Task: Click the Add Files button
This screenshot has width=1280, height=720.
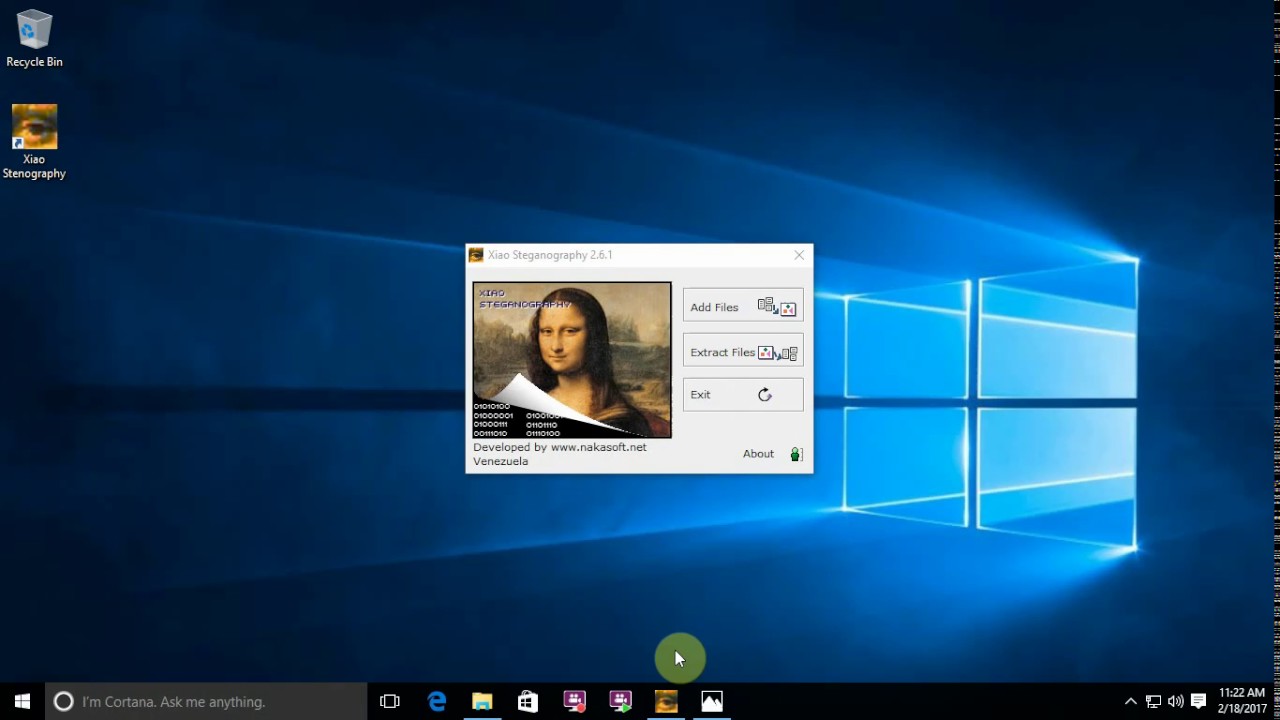Action: coord(742,307)
